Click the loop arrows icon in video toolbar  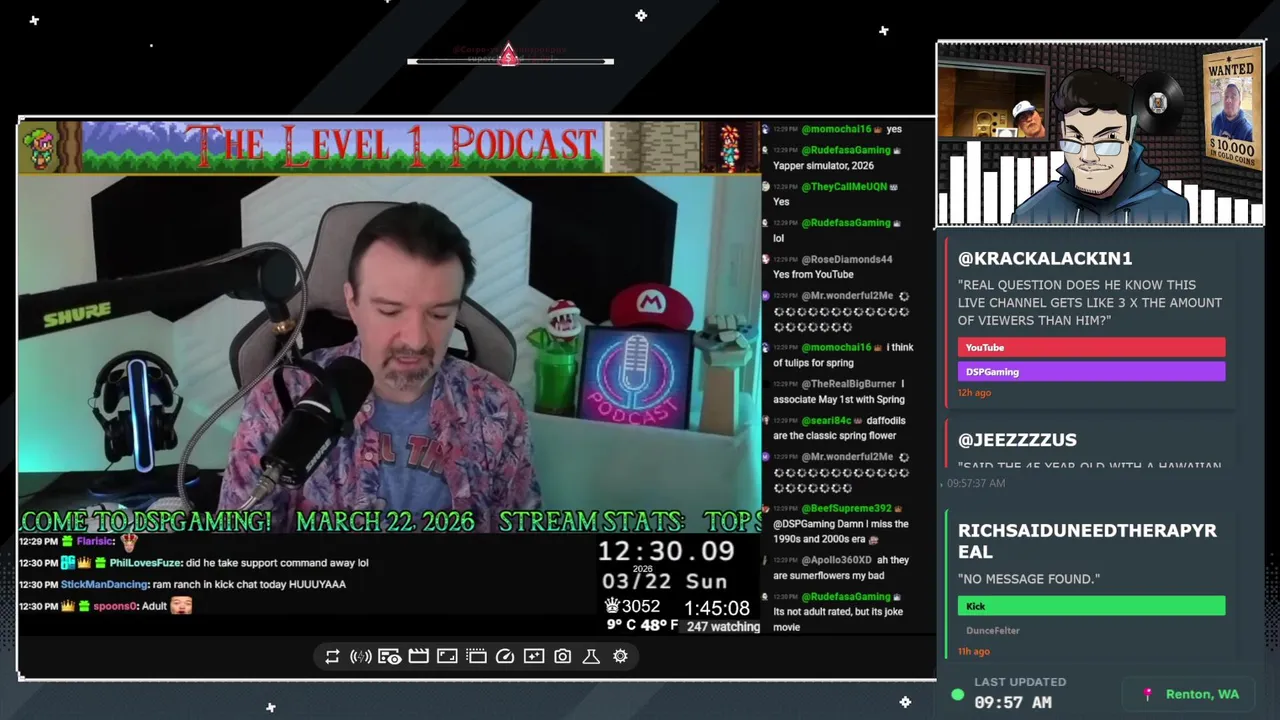point(332,656)
